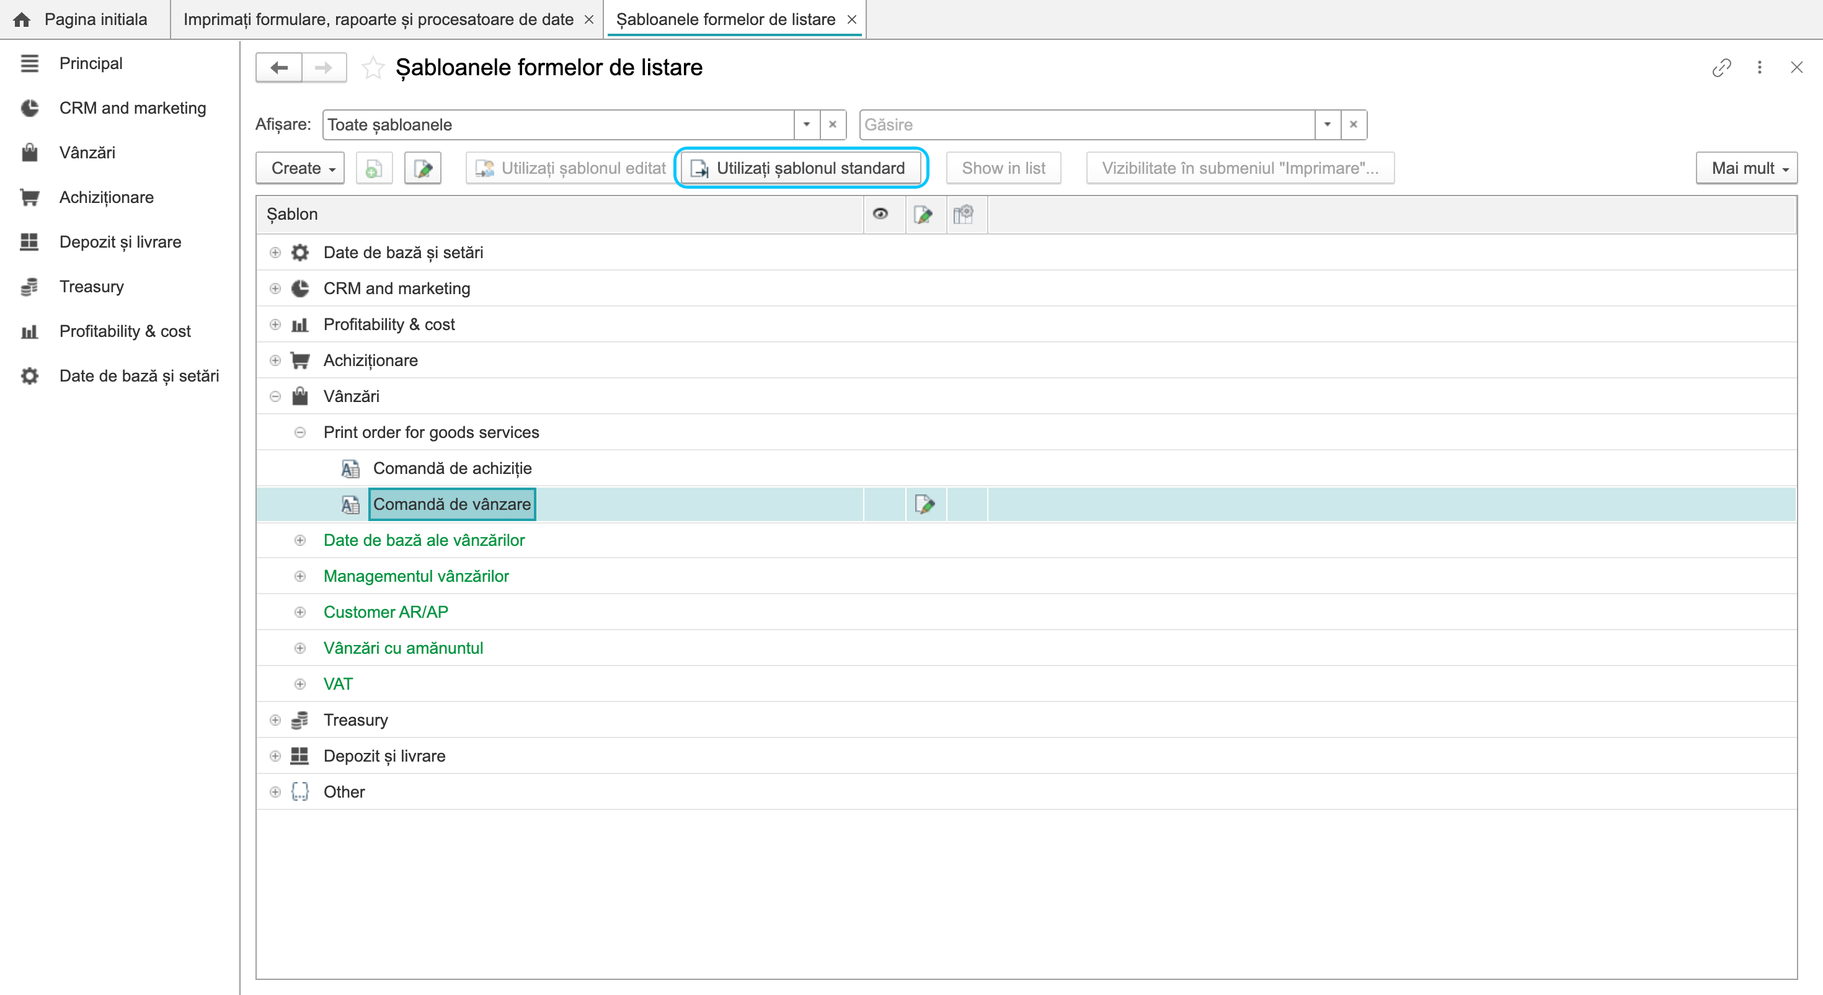Open the Afișare dropdown list
The width and height of the screenshot is (1823, 995).
(x=807, y=125)
